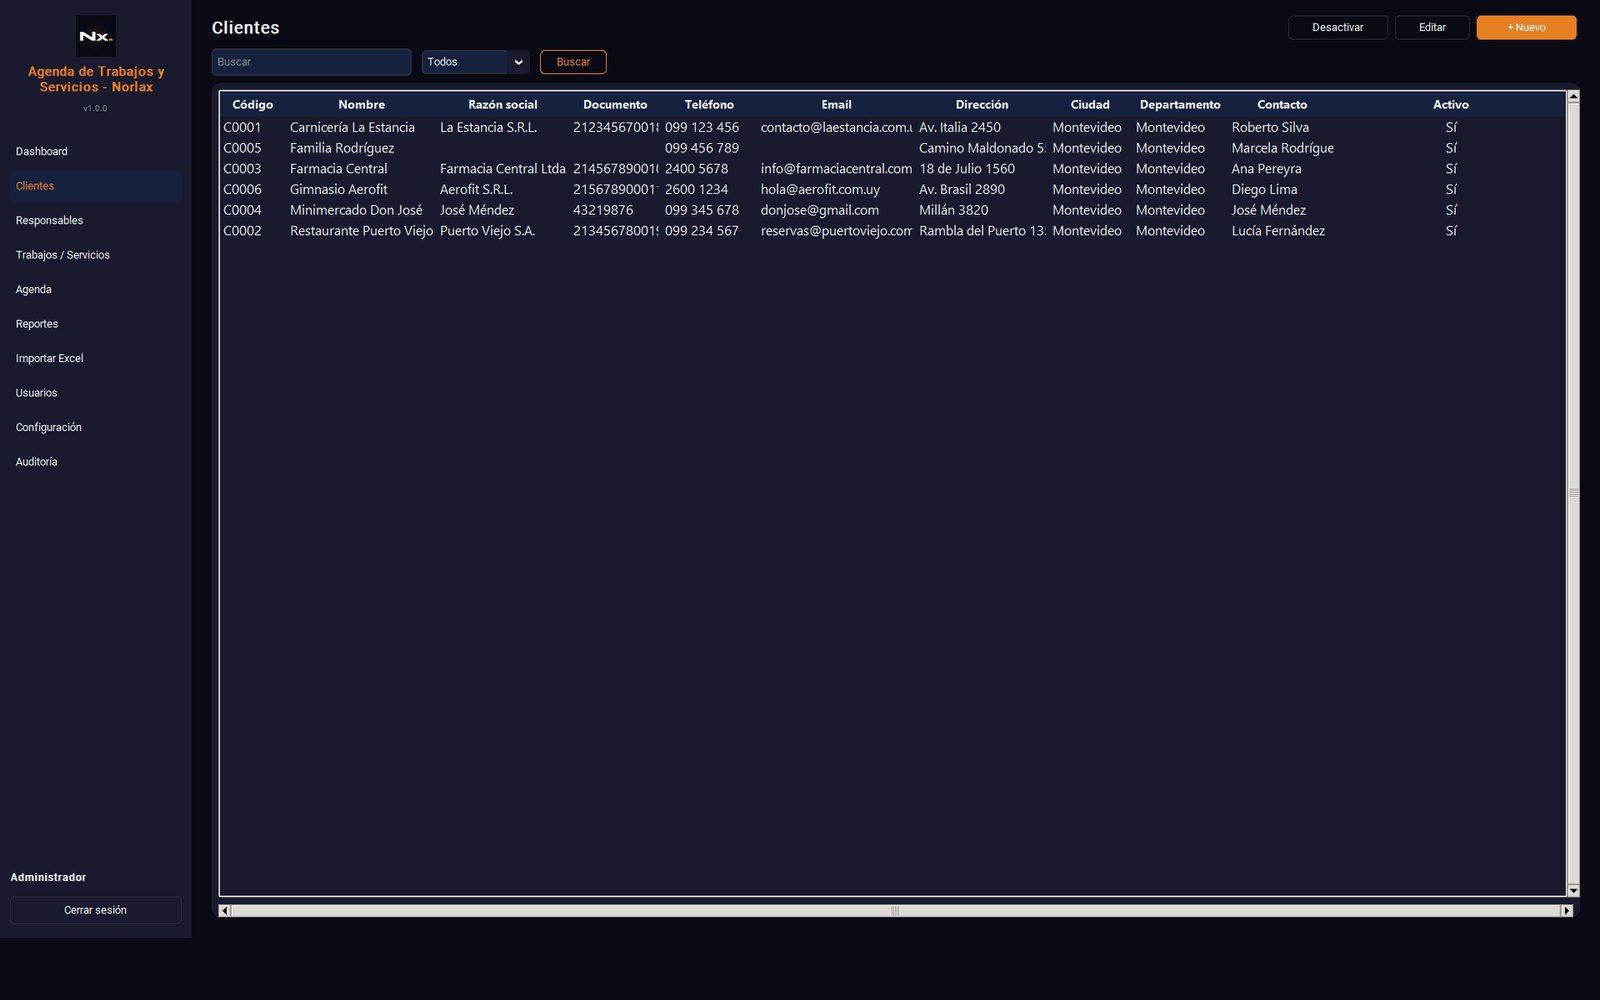1600x1000 pixels.
Task: Click the Nx logo icon
Action: click(x=96, y=36)
